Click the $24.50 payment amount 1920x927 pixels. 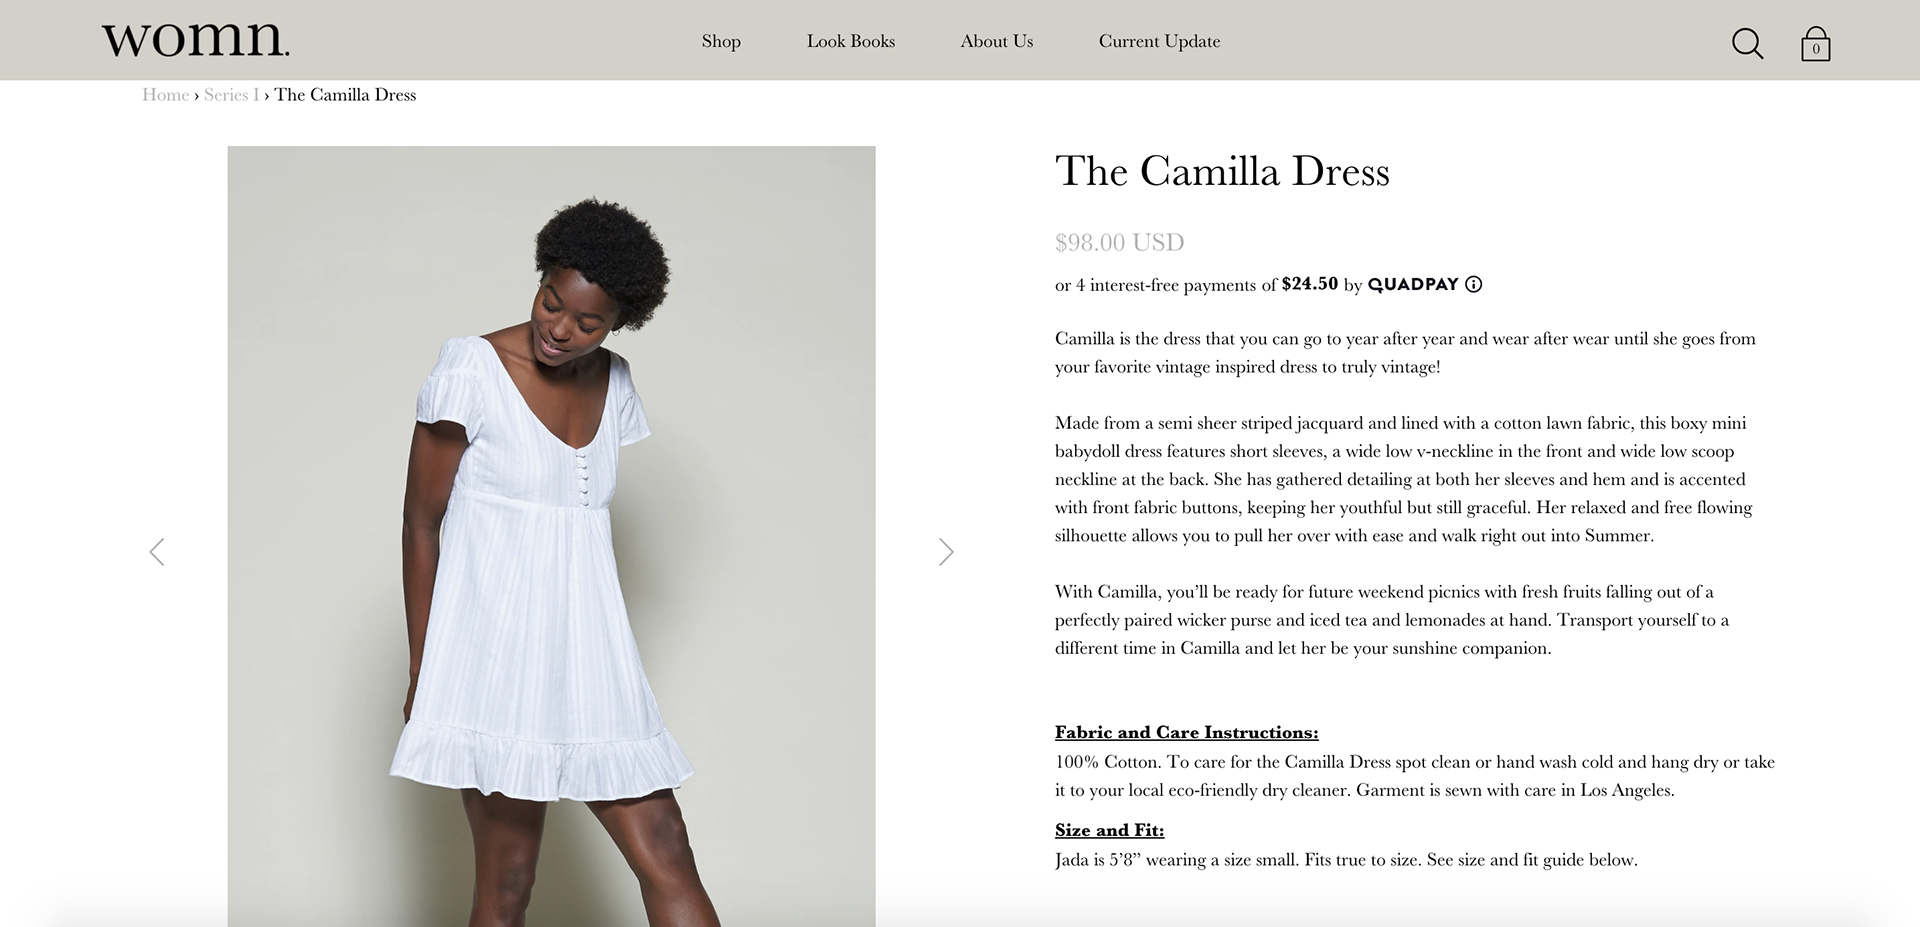pos(1309,284)
